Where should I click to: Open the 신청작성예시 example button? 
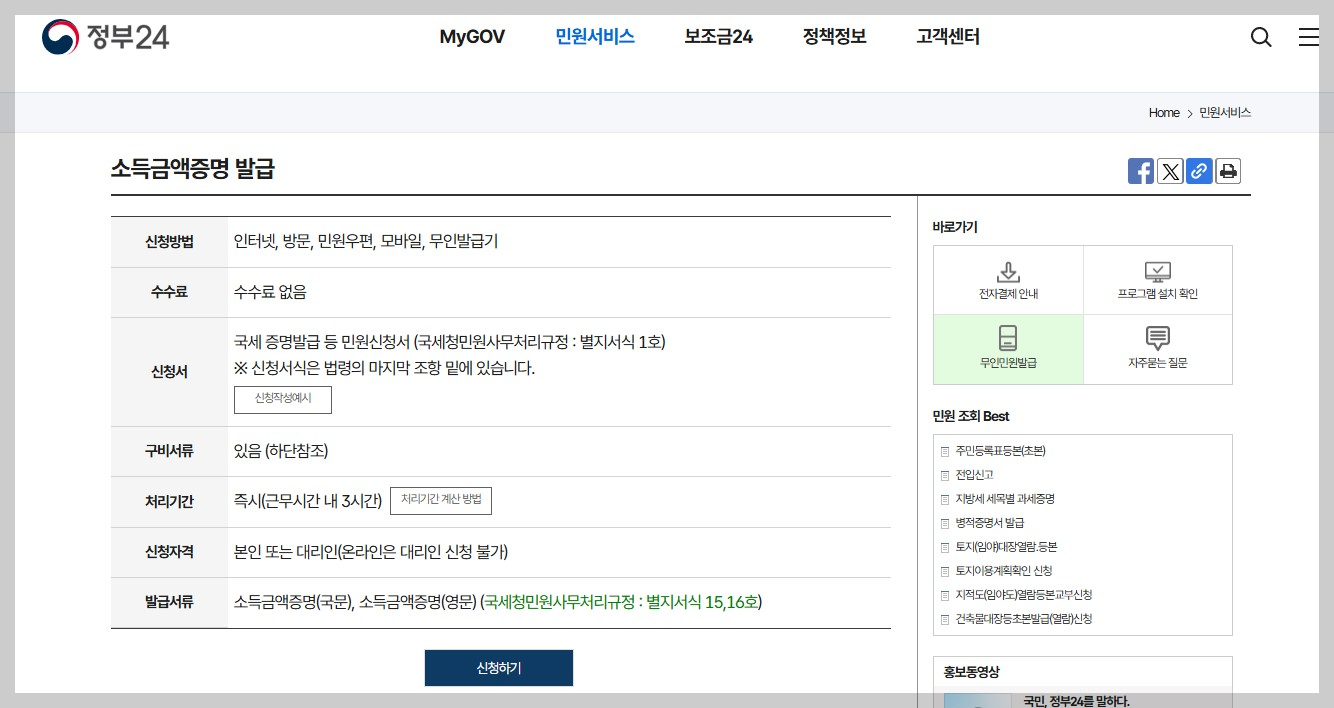[281, 399]
